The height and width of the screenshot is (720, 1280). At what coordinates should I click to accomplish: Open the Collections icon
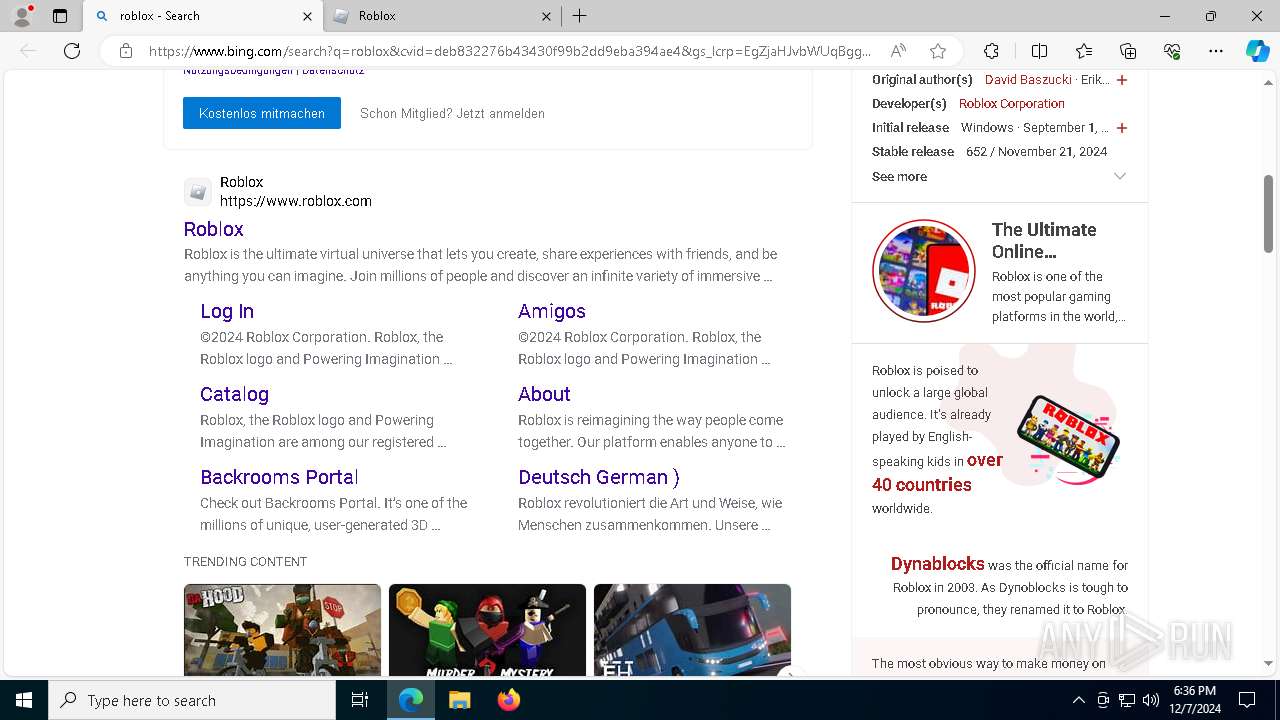(1128, 51)
